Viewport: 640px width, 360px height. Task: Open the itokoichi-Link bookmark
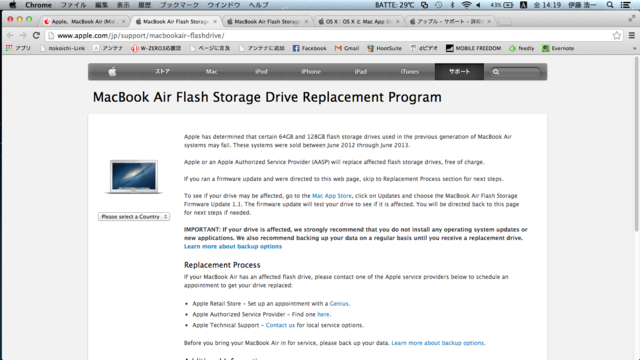tap(62, 48)
